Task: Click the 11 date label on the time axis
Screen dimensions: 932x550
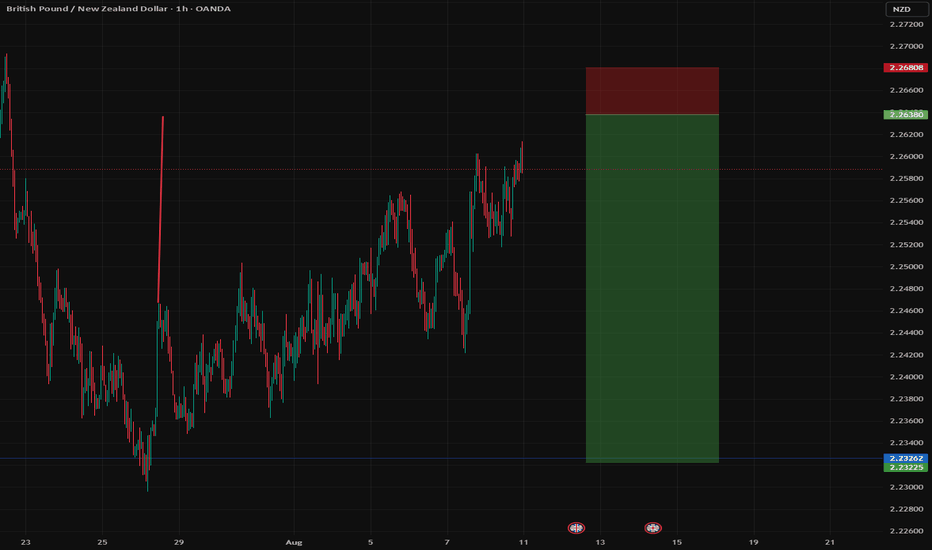Action: 523,542
